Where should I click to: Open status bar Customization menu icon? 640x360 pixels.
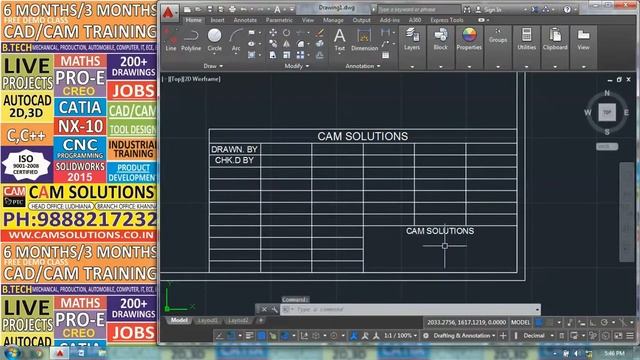pos(630,336)
